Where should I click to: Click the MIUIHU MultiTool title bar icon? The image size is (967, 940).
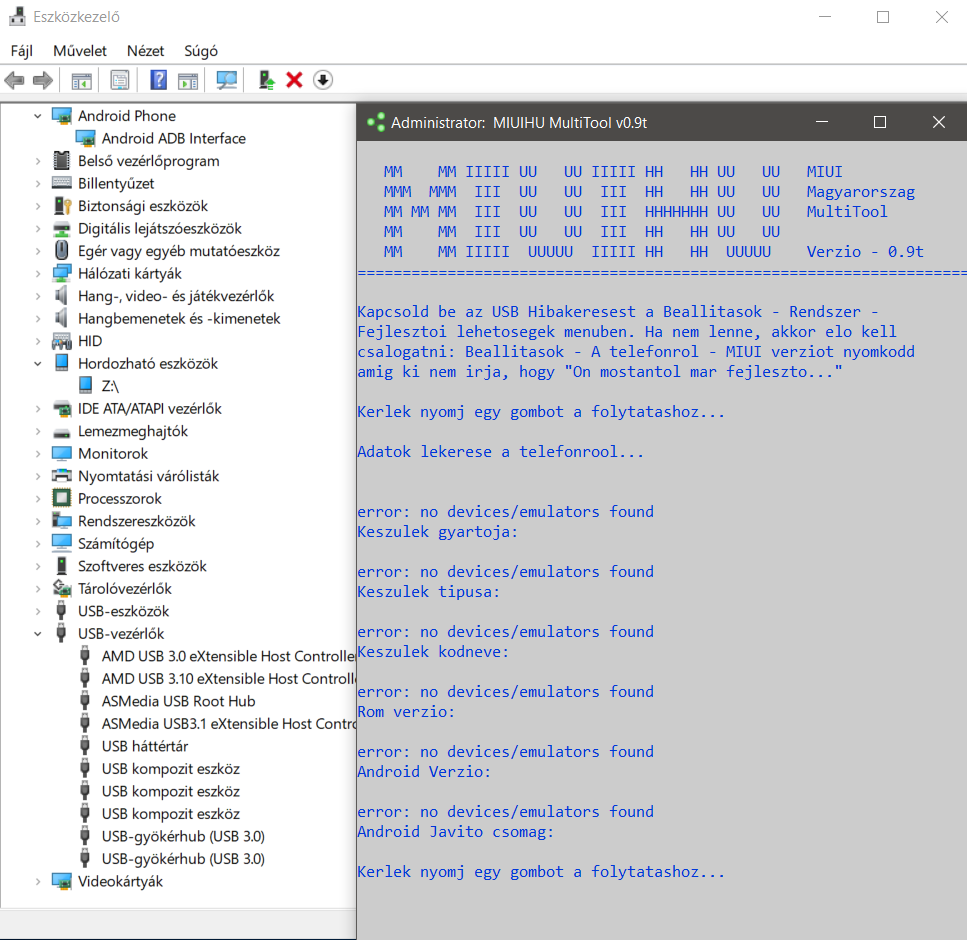376,122
